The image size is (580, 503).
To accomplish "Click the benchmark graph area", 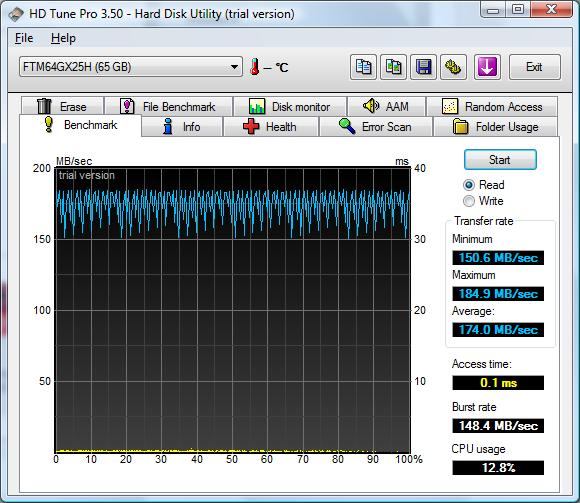I will click(x=233, y=310).
